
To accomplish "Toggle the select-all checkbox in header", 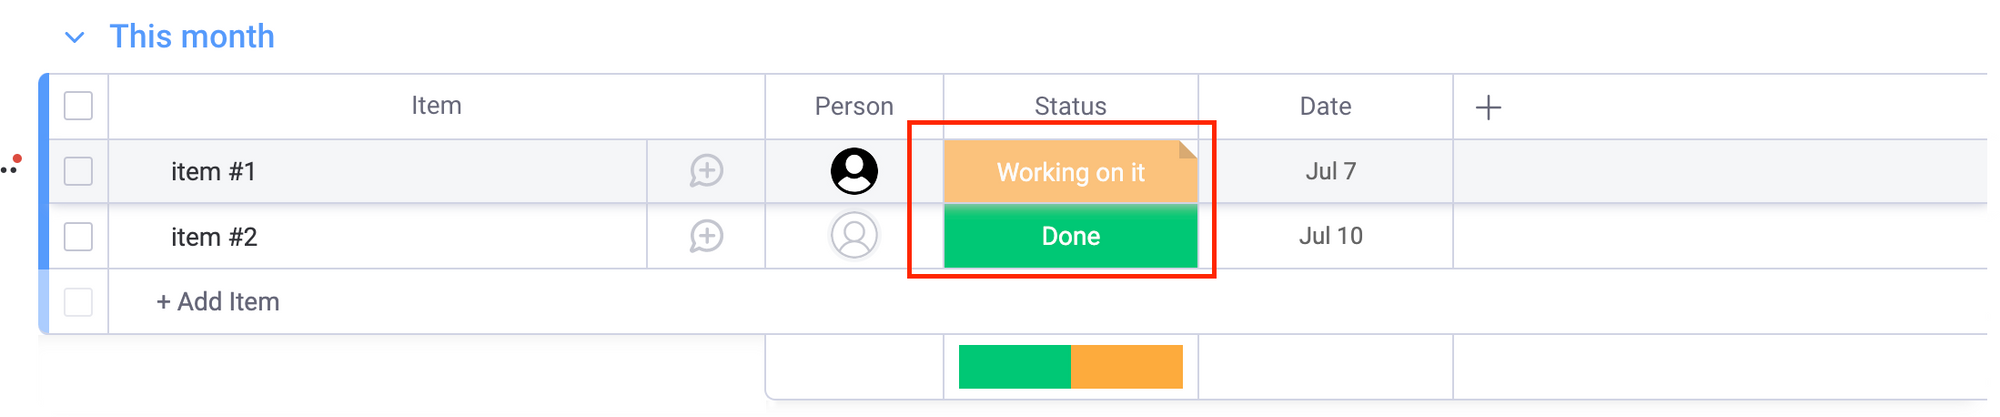I will [x=78, y=106].
